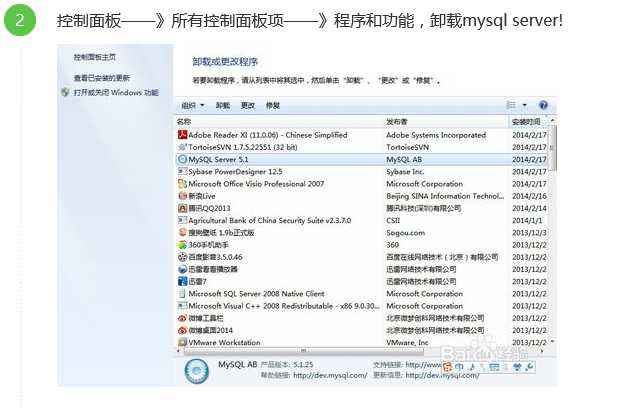Viewport: 628px width, 409px height.
Task: Select Sybase PowerDesigner 12.5 entry
Action: (236, 171)
